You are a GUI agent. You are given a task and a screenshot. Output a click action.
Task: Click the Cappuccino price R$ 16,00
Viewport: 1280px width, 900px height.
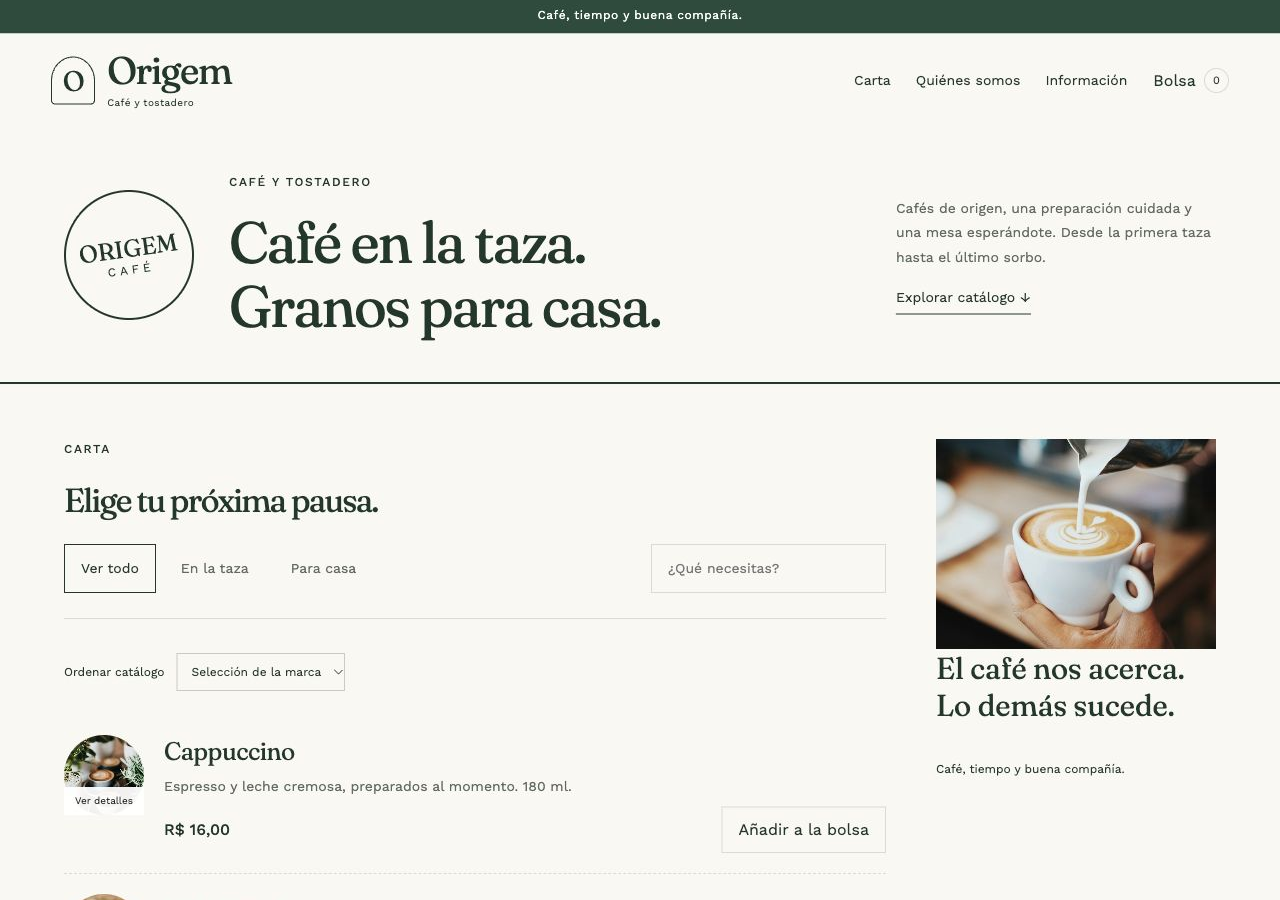(x=197, y=830)
